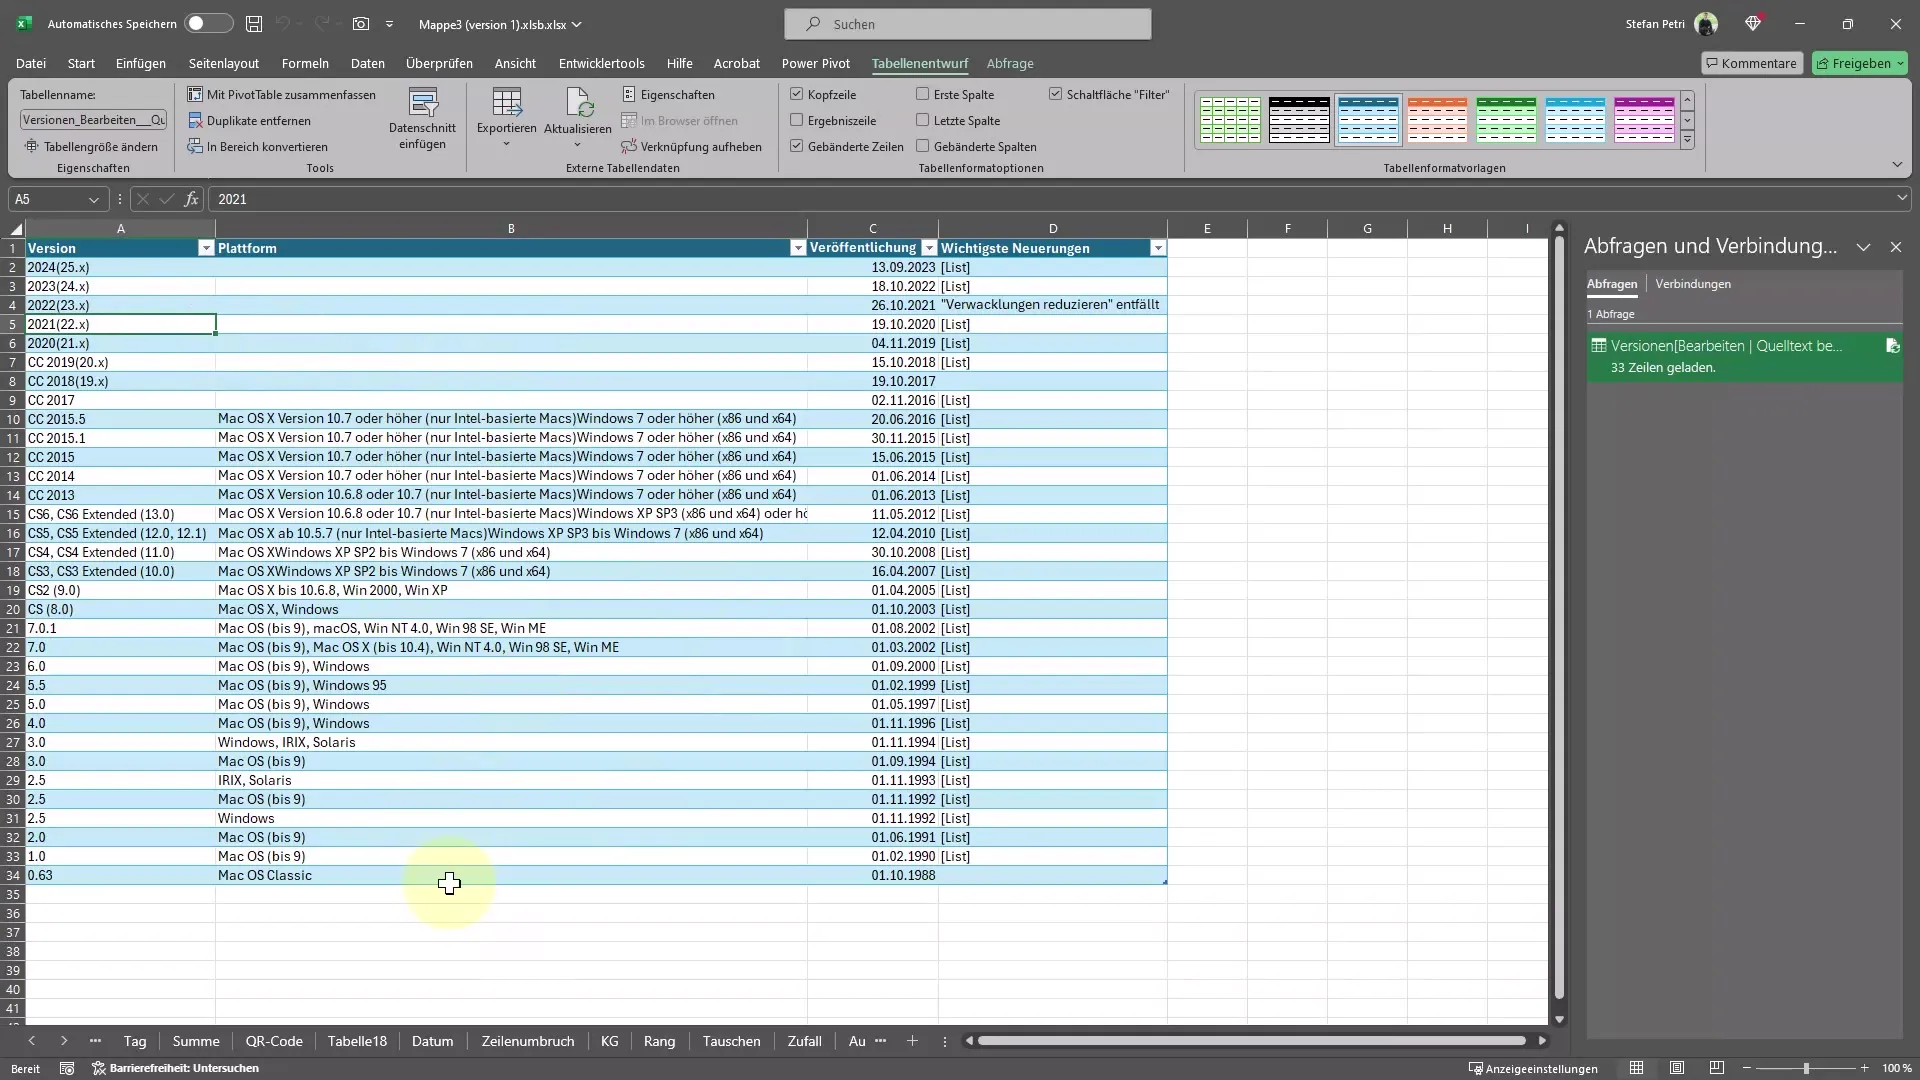Viewport: 1920px width, 1080px height.
Task: Open the Version column filter dropdown
Action: (x=206, y=248)
